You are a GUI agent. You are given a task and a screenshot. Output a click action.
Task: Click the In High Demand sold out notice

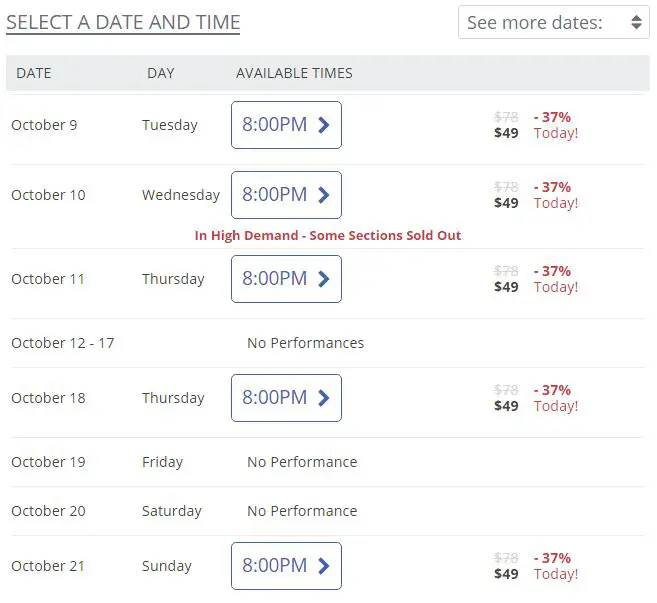pos(328,236)
